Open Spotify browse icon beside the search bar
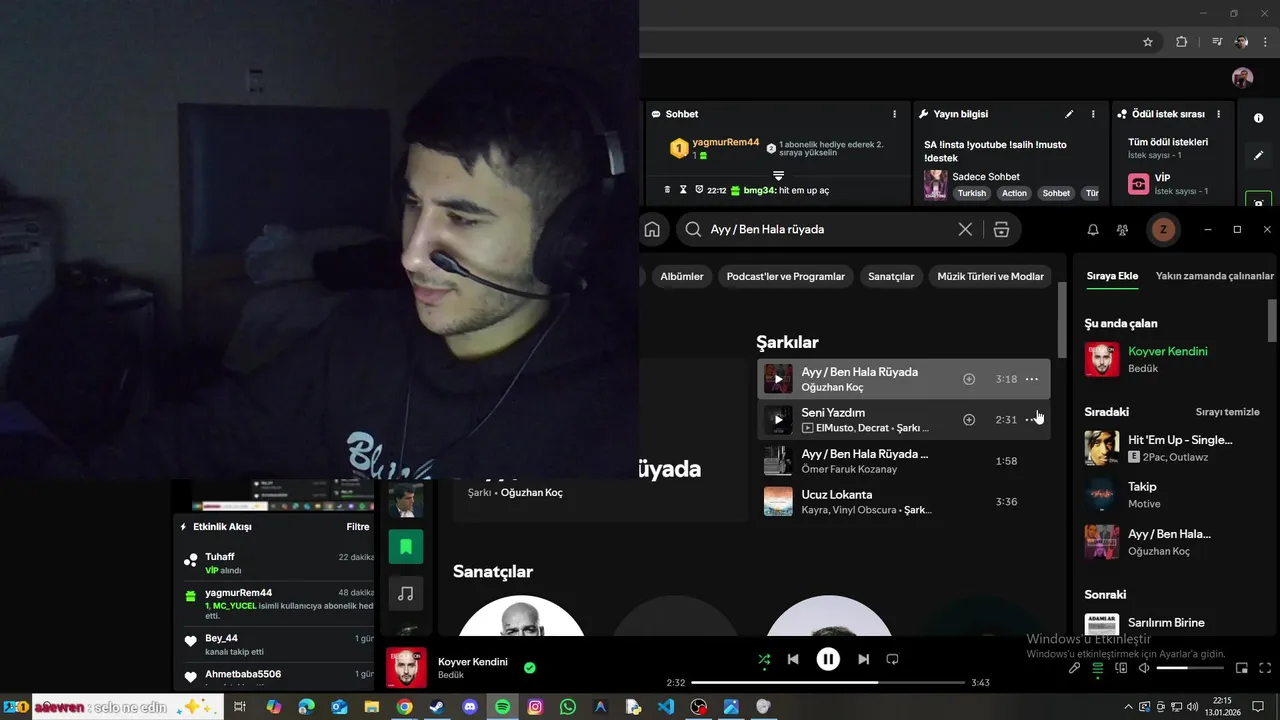 [1001, 229]
